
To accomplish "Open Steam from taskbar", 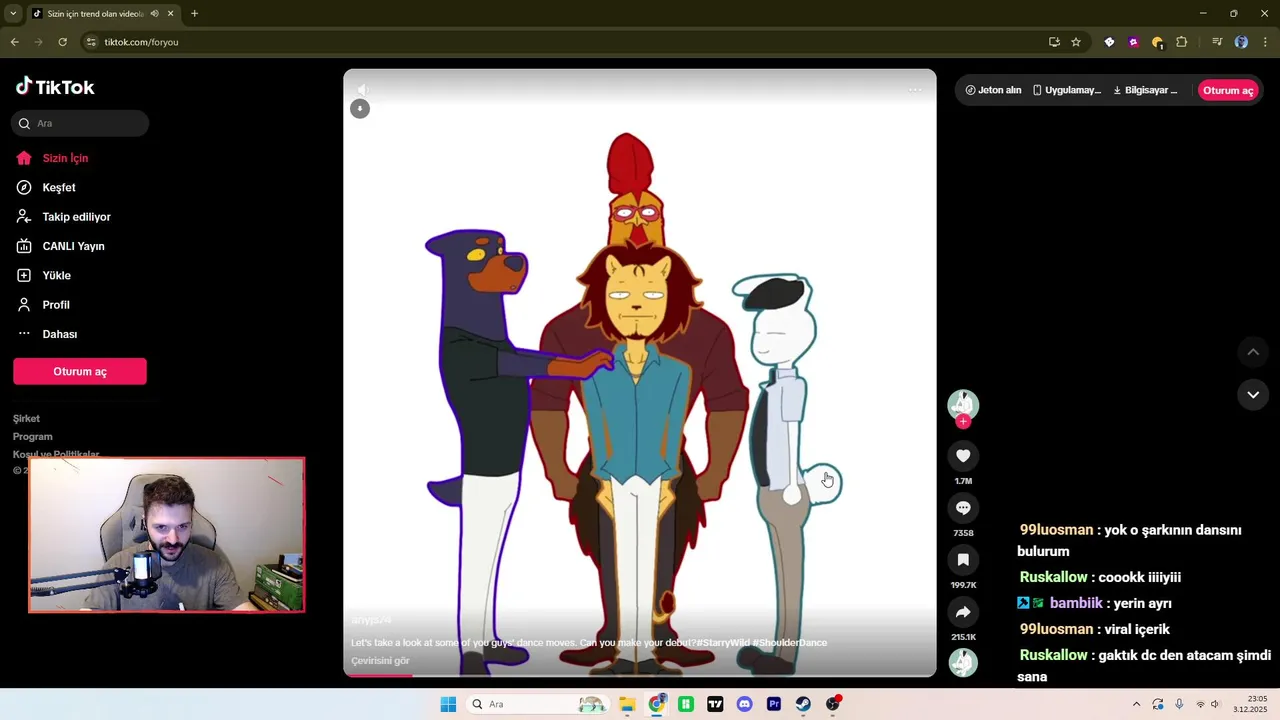I will click(x=803, y=704).
